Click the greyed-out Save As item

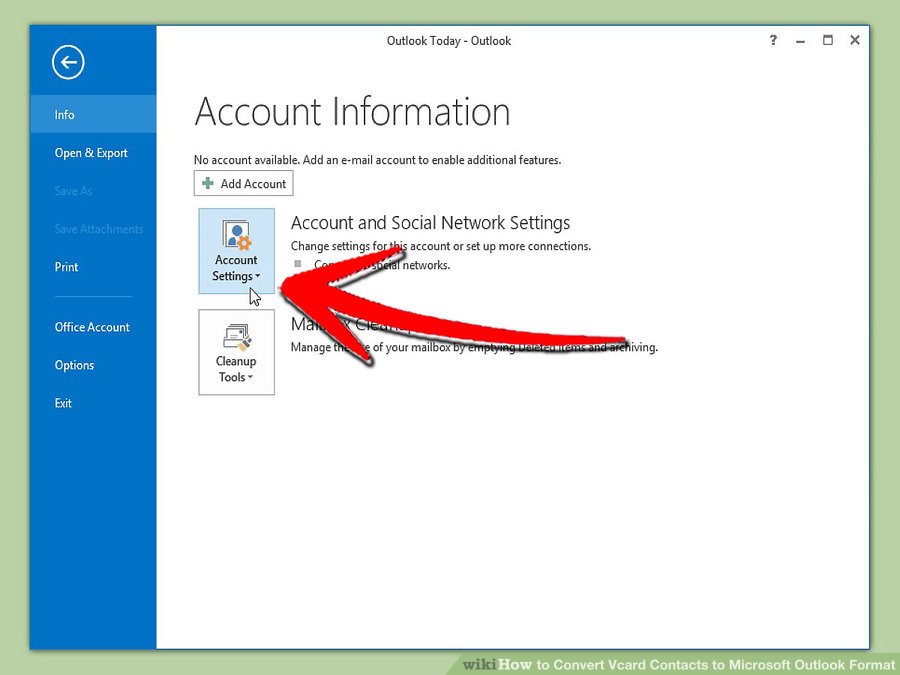click(x=73, y=191)
